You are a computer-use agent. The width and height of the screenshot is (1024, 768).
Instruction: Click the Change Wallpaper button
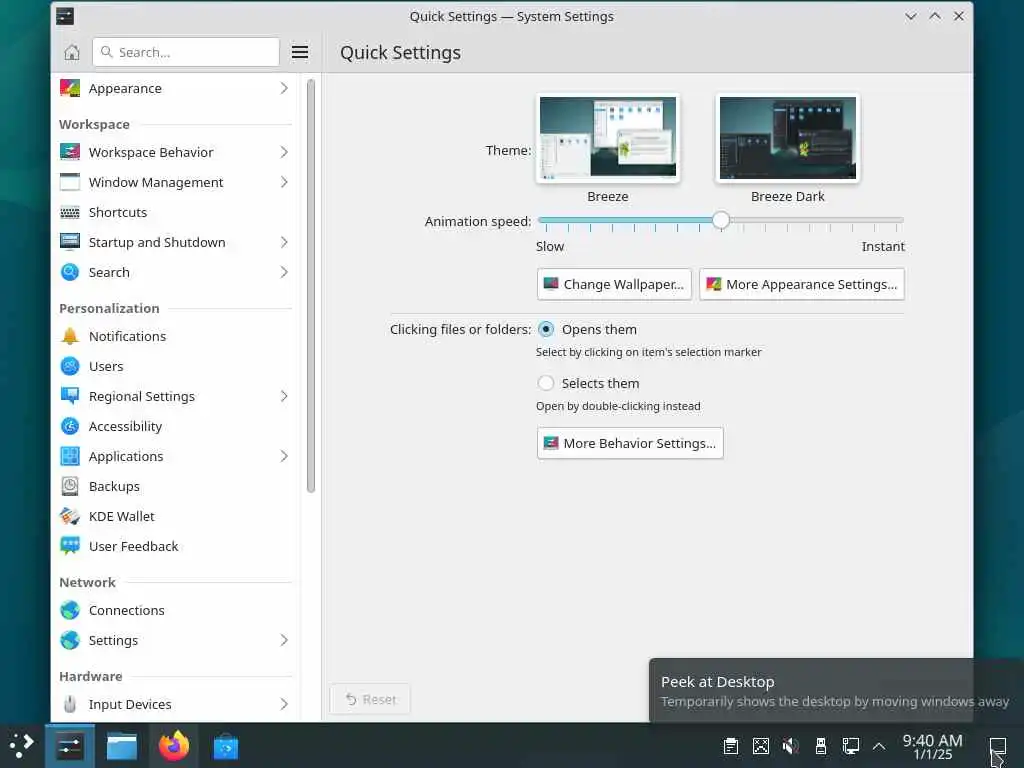click(614, 284)
